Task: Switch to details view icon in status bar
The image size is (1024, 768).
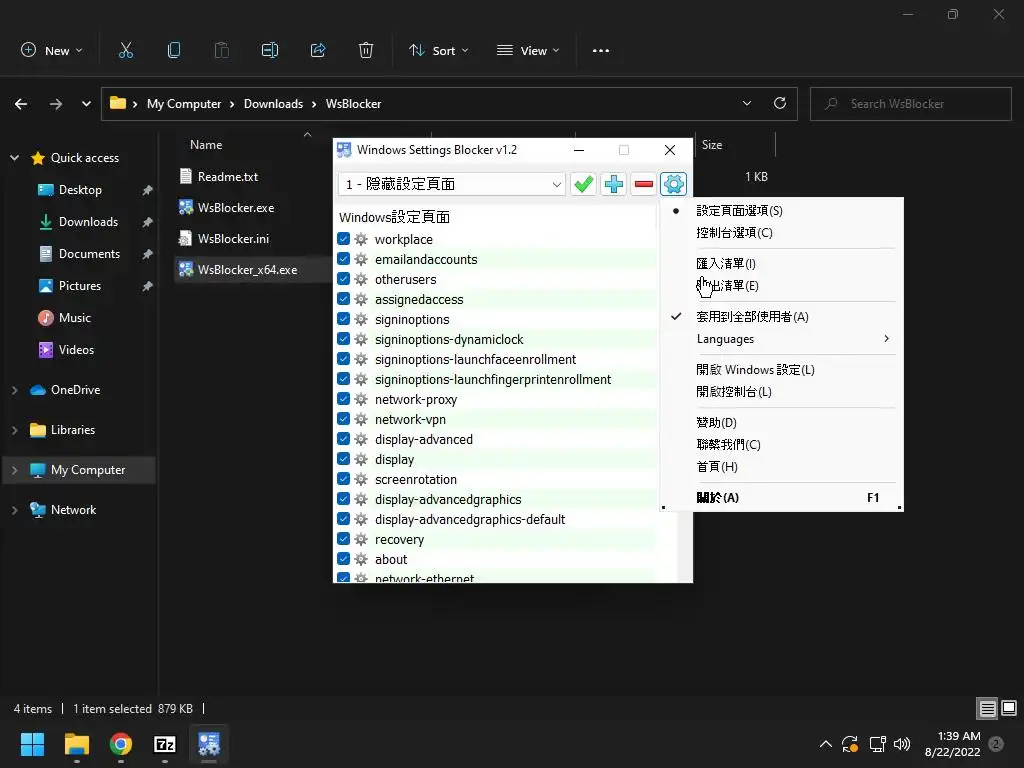Action: tap(987, 708)
